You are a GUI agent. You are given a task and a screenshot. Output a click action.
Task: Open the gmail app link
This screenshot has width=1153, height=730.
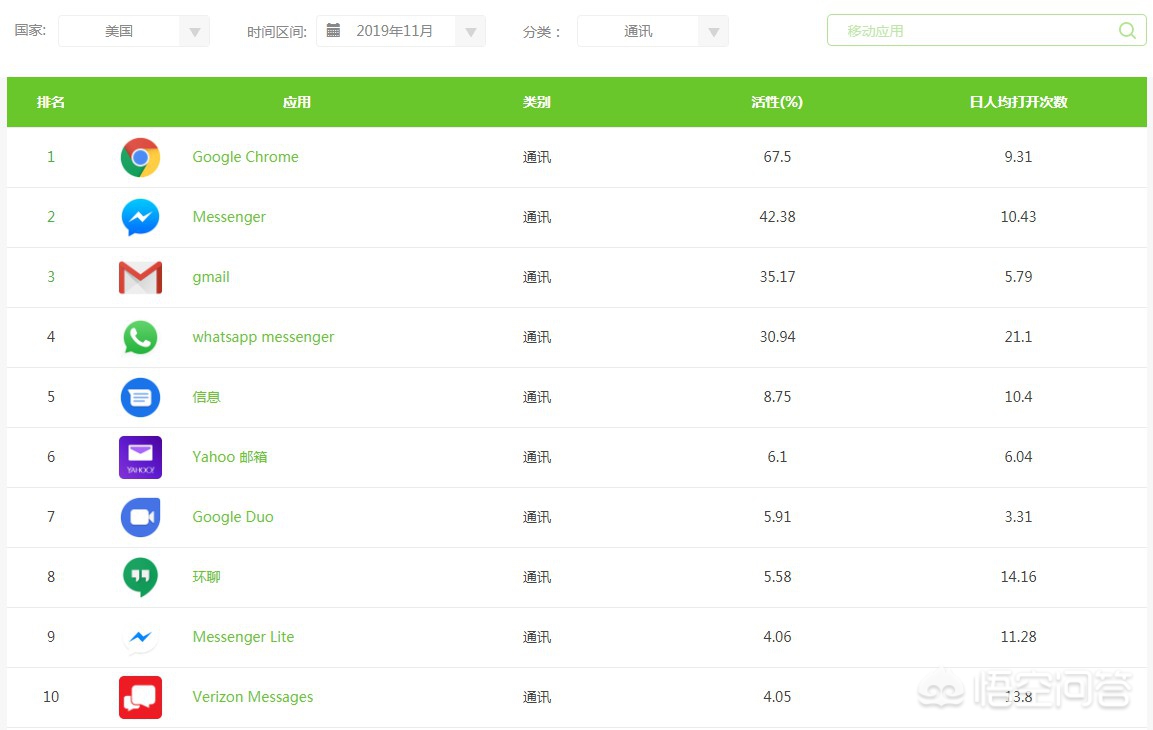211,277
